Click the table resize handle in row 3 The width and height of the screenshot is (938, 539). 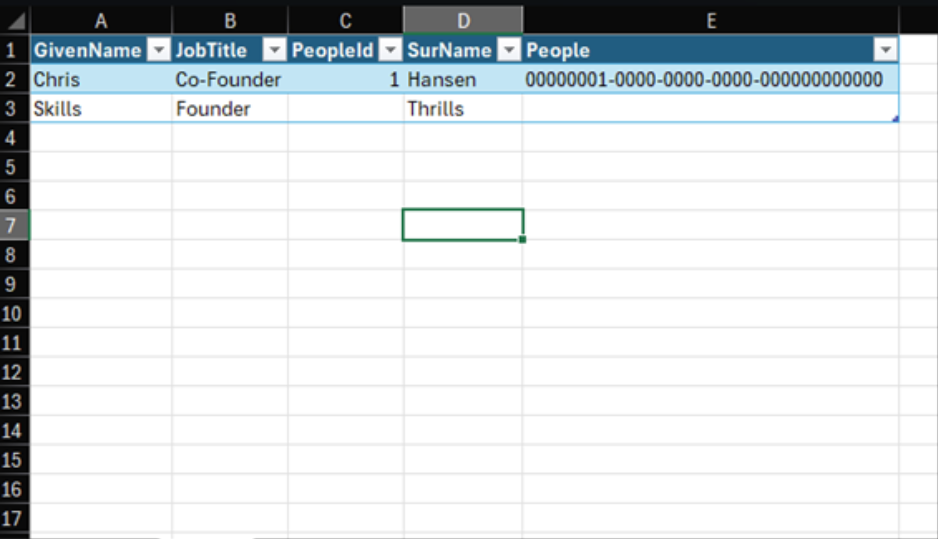click(895, 119)
